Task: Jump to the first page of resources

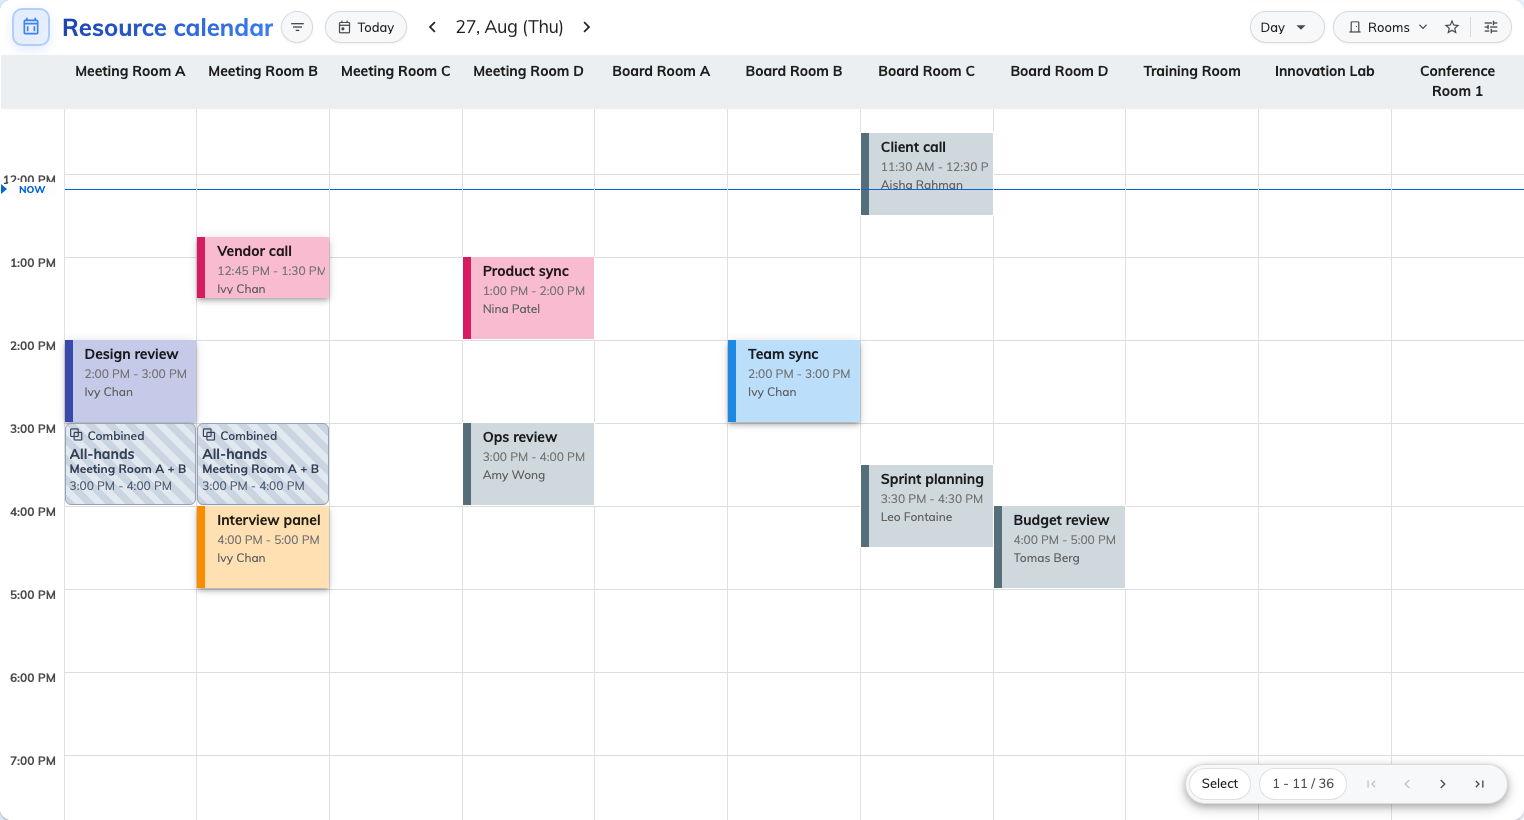Action: pyautogui.click(x=1371, y=784)
